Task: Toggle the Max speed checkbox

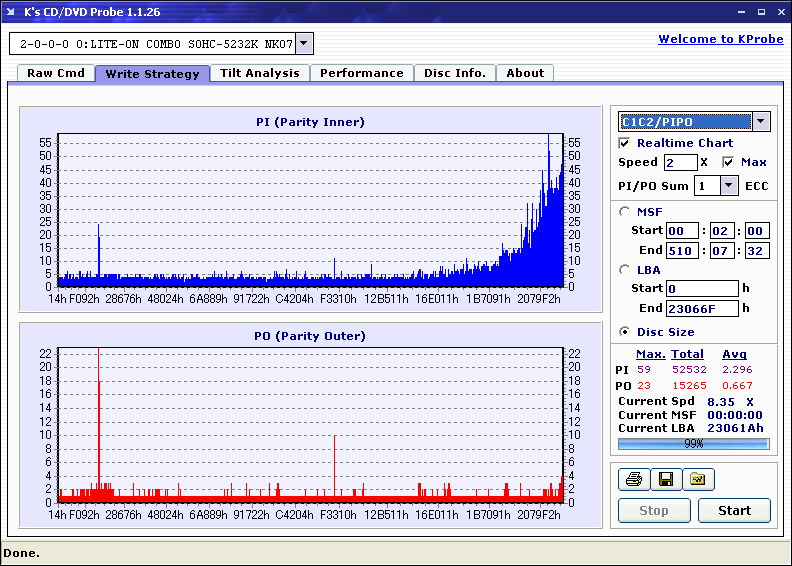Action: (728, 162)
